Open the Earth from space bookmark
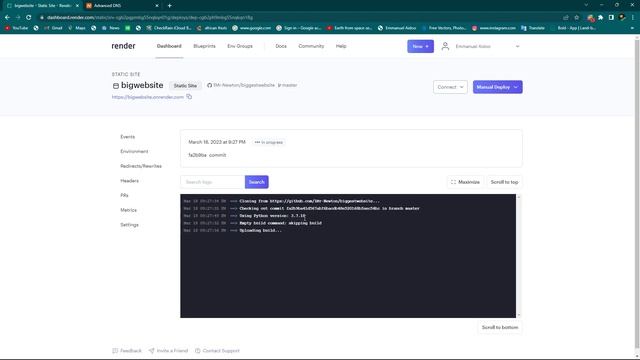 pyautogui.click(x=349, y=28)
